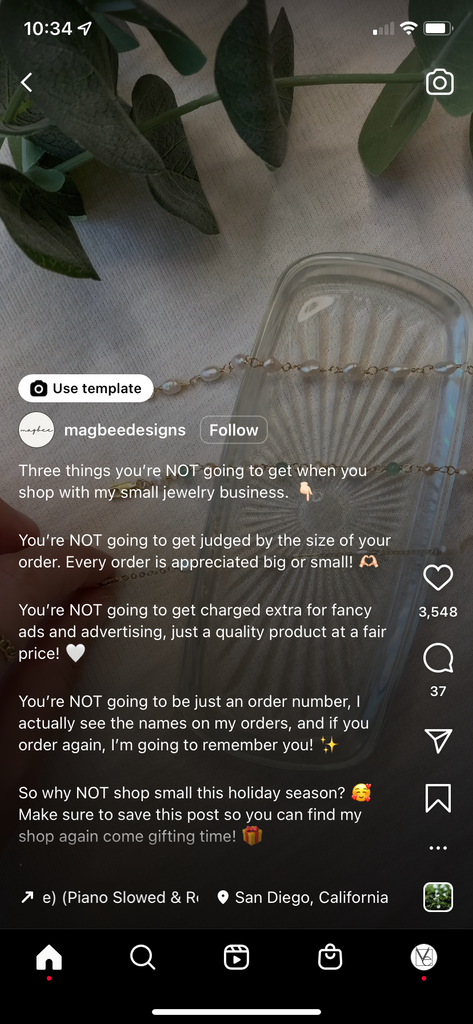Open Shop bag tab

pos(330,958)
